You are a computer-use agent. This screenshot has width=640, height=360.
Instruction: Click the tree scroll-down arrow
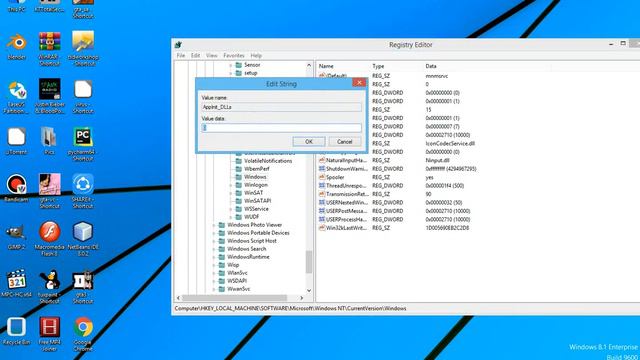coord(309,290)
